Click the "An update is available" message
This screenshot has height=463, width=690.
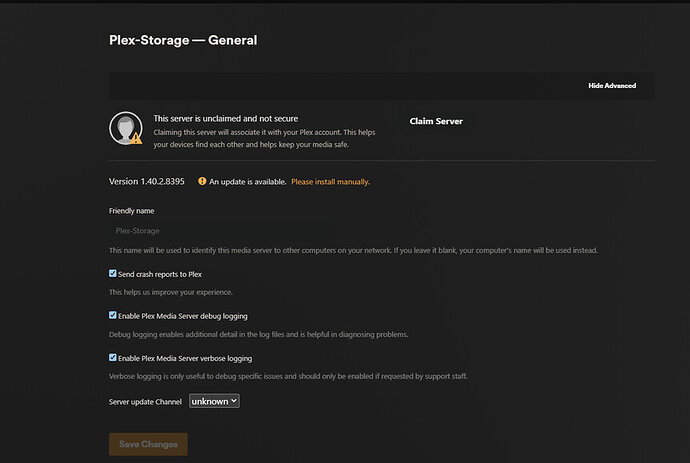coord(247,182)
